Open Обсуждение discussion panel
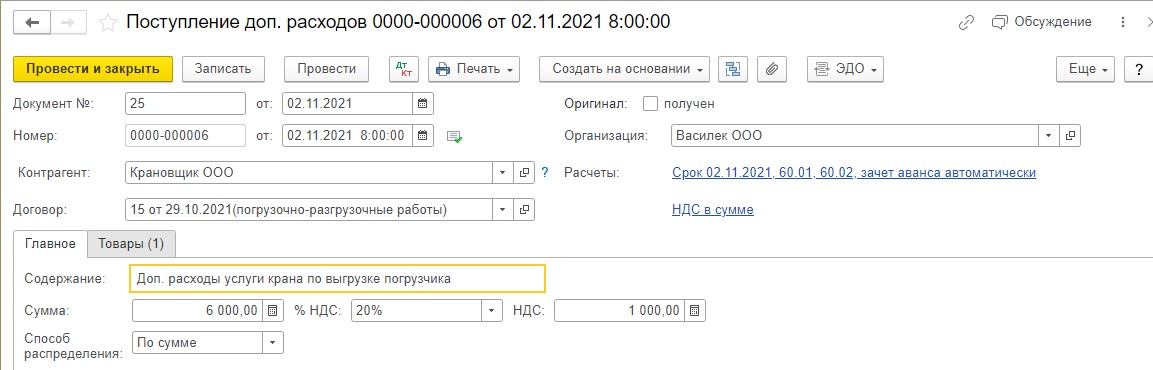 pos(1042,22)
